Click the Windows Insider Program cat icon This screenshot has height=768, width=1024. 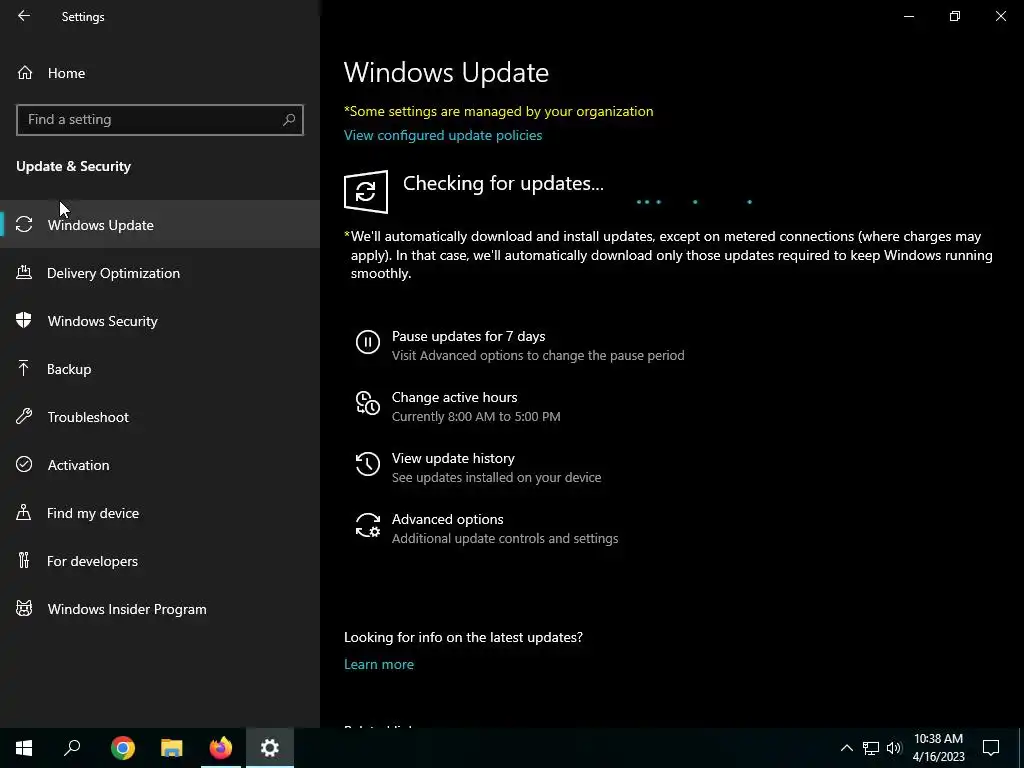[x=24, y=608]
